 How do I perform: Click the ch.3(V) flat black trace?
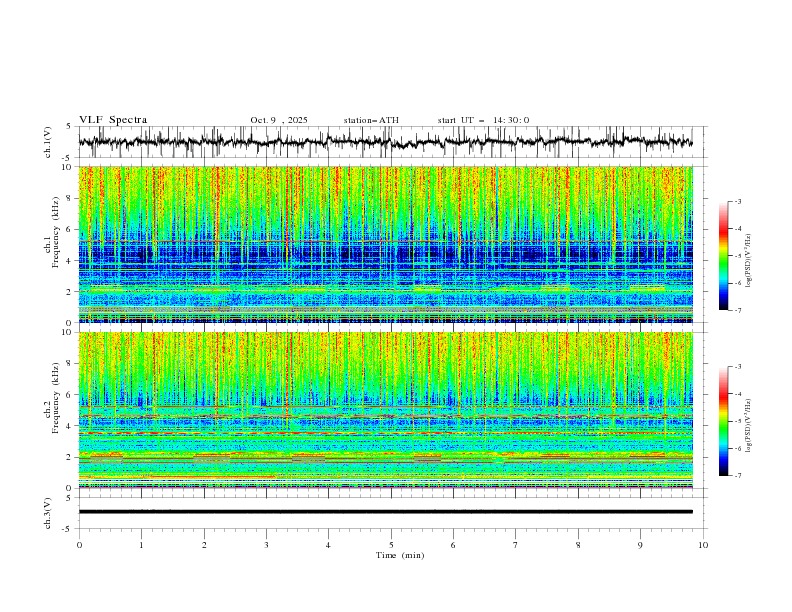click(x=385, y=512)
